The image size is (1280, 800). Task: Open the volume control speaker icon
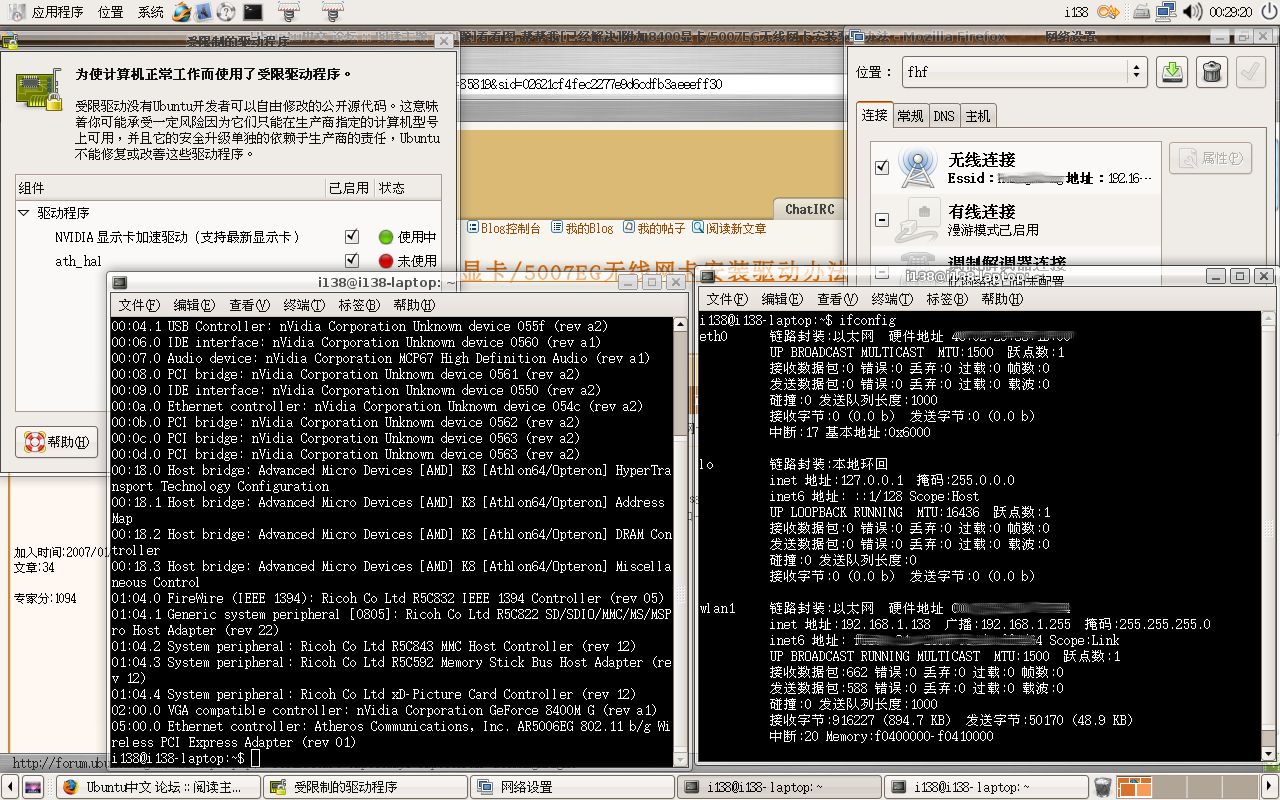(1192, 12)
